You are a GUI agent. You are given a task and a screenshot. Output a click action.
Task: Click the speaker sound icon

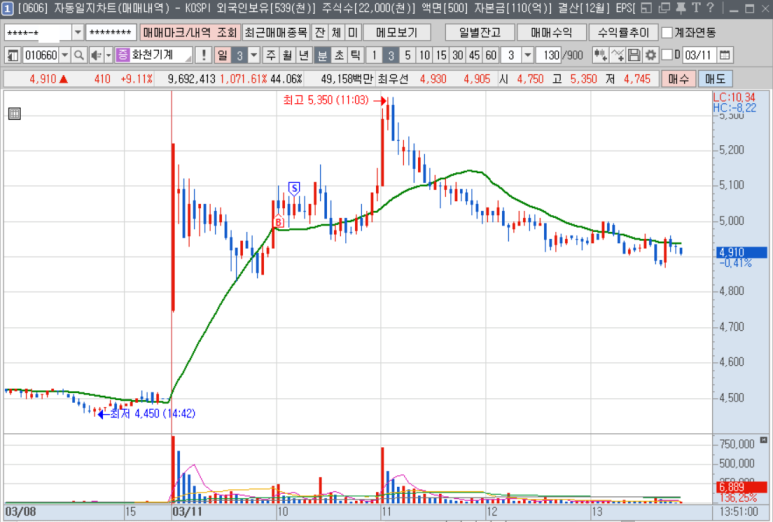[x=95, y=55]
